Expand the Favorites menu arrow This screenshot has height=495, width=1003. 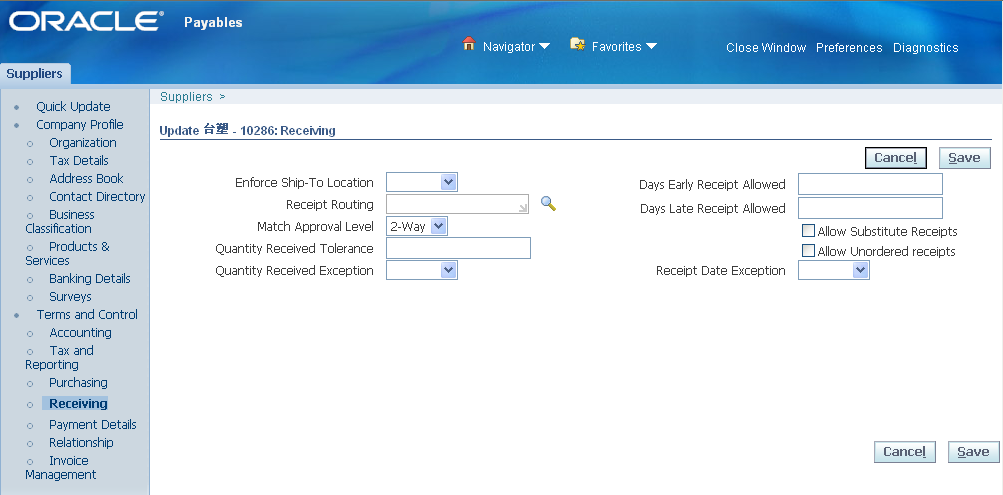point(651,47)
